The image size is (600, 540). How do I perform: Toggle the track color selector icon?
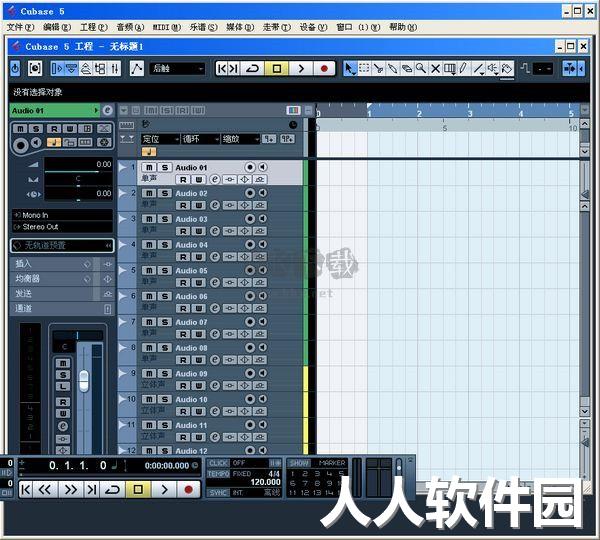coord(293,111)
